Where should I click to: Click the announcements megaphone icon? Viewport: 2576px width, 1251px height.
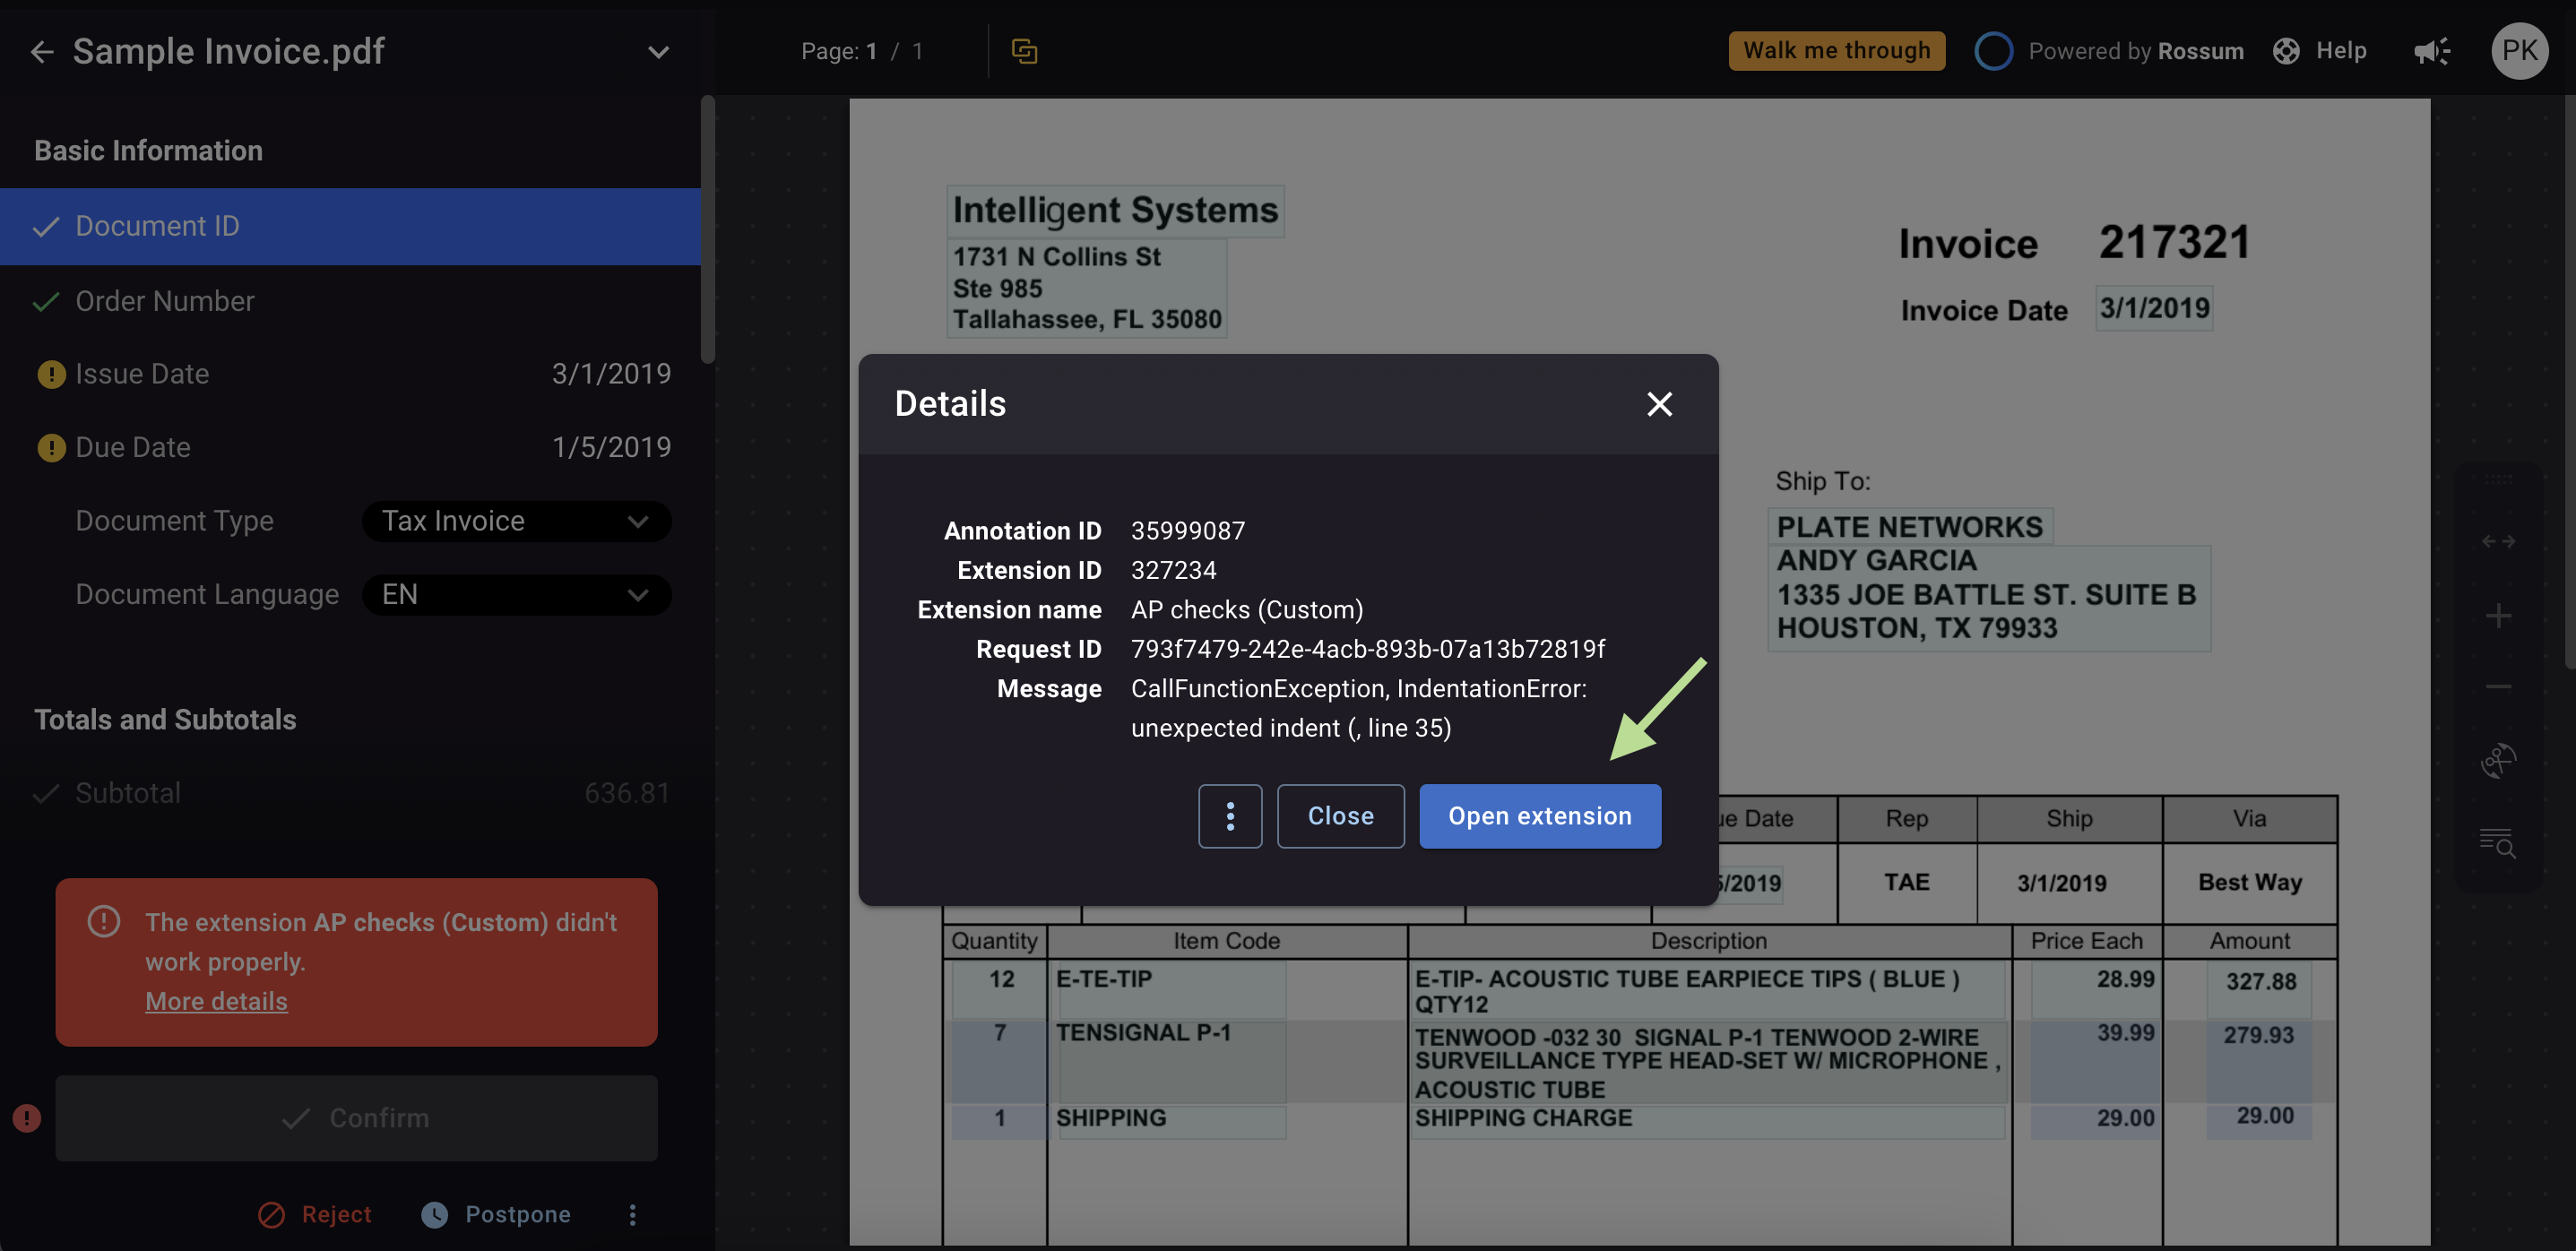click(x=2432, y=51)
